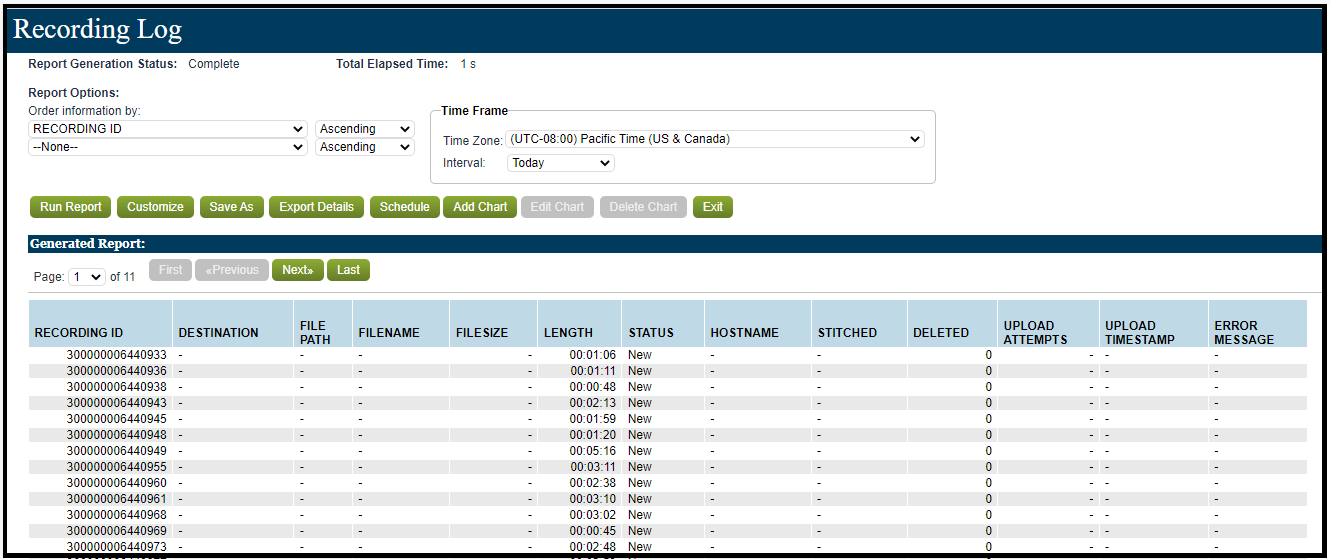
Task: Select recording ID 300000006440960
Action: [116, 483]
